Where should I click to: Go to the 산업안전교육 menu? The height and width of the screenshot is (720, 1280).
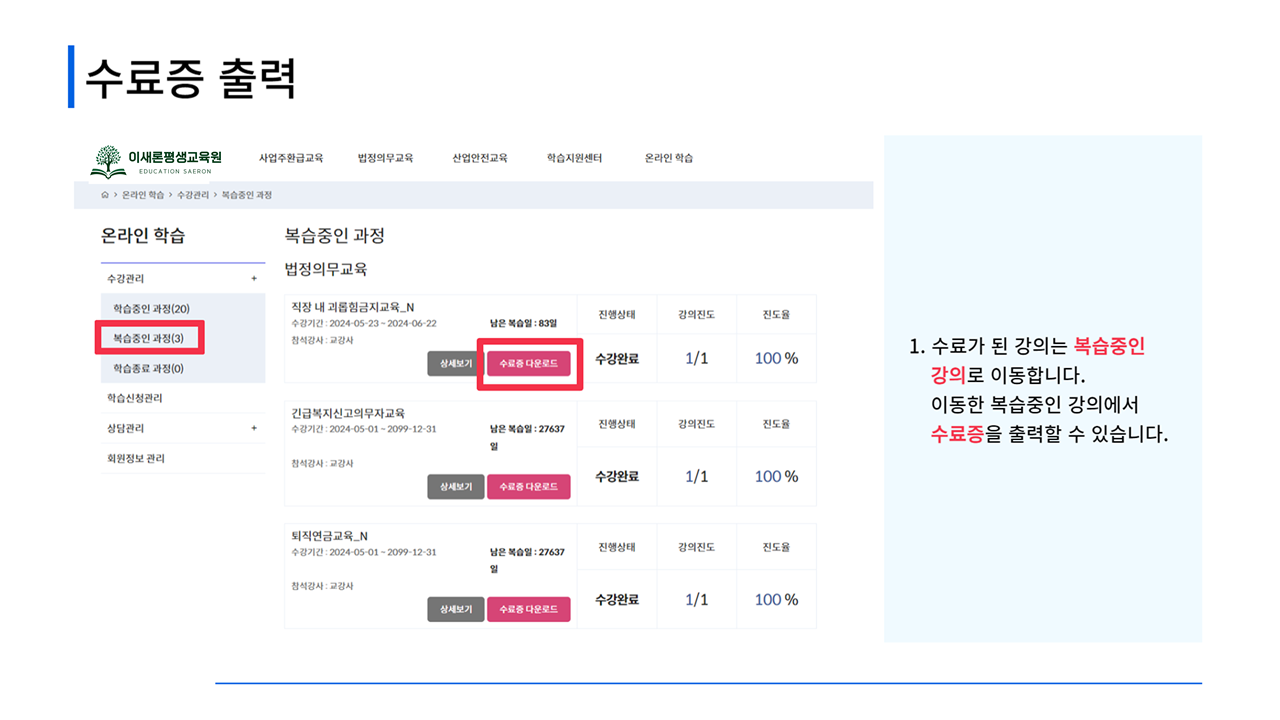point(480,158)
